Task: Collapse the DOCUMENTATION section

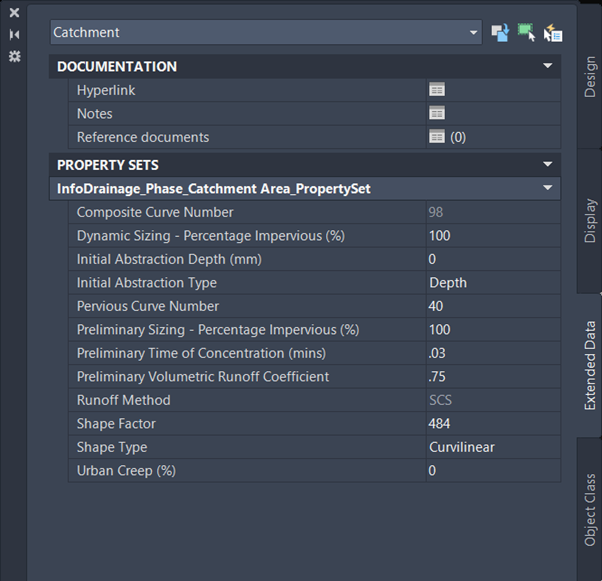Action: coord(547,67)
